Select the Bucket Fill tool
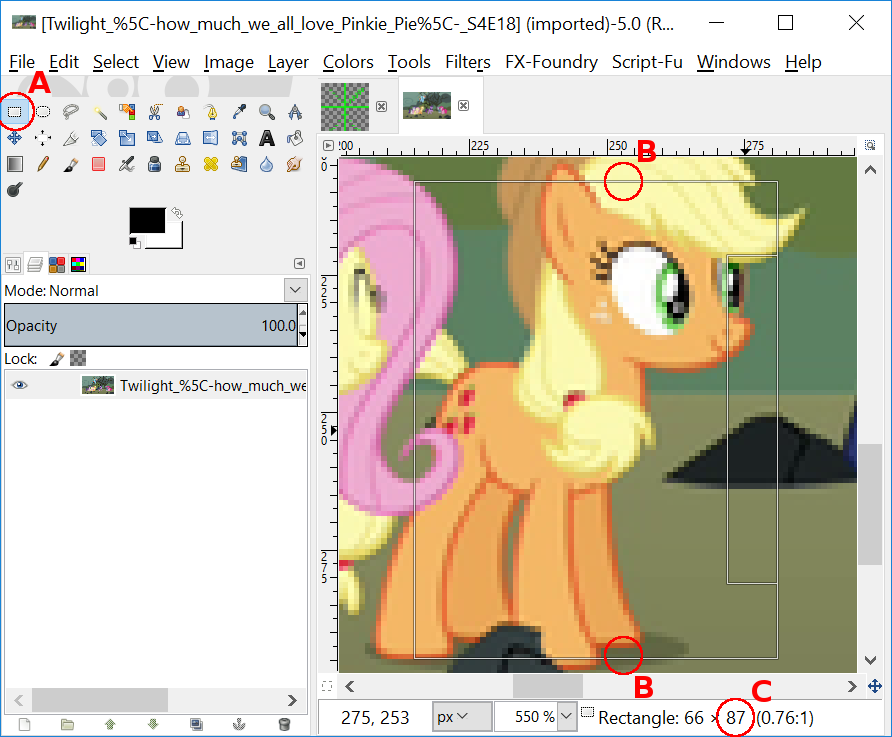This screenshot has height=737, width=892. tap(295, 138)
